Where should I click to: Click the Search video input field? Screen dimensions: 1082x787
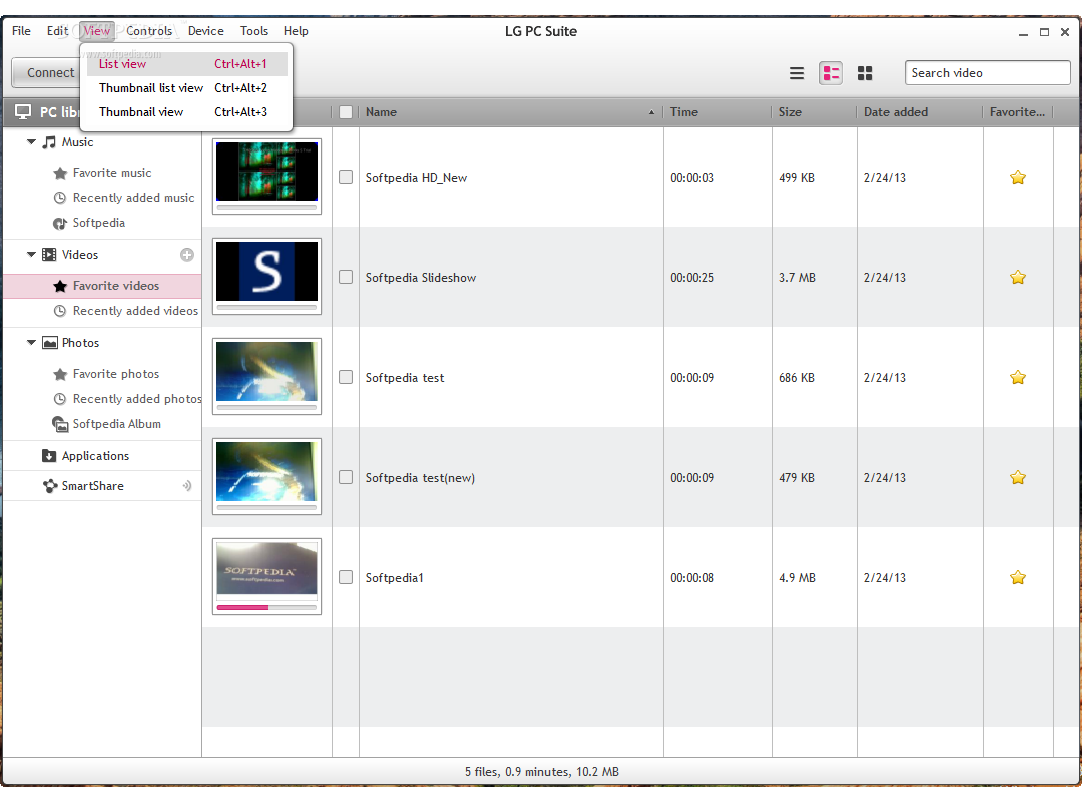coord(987,72)
